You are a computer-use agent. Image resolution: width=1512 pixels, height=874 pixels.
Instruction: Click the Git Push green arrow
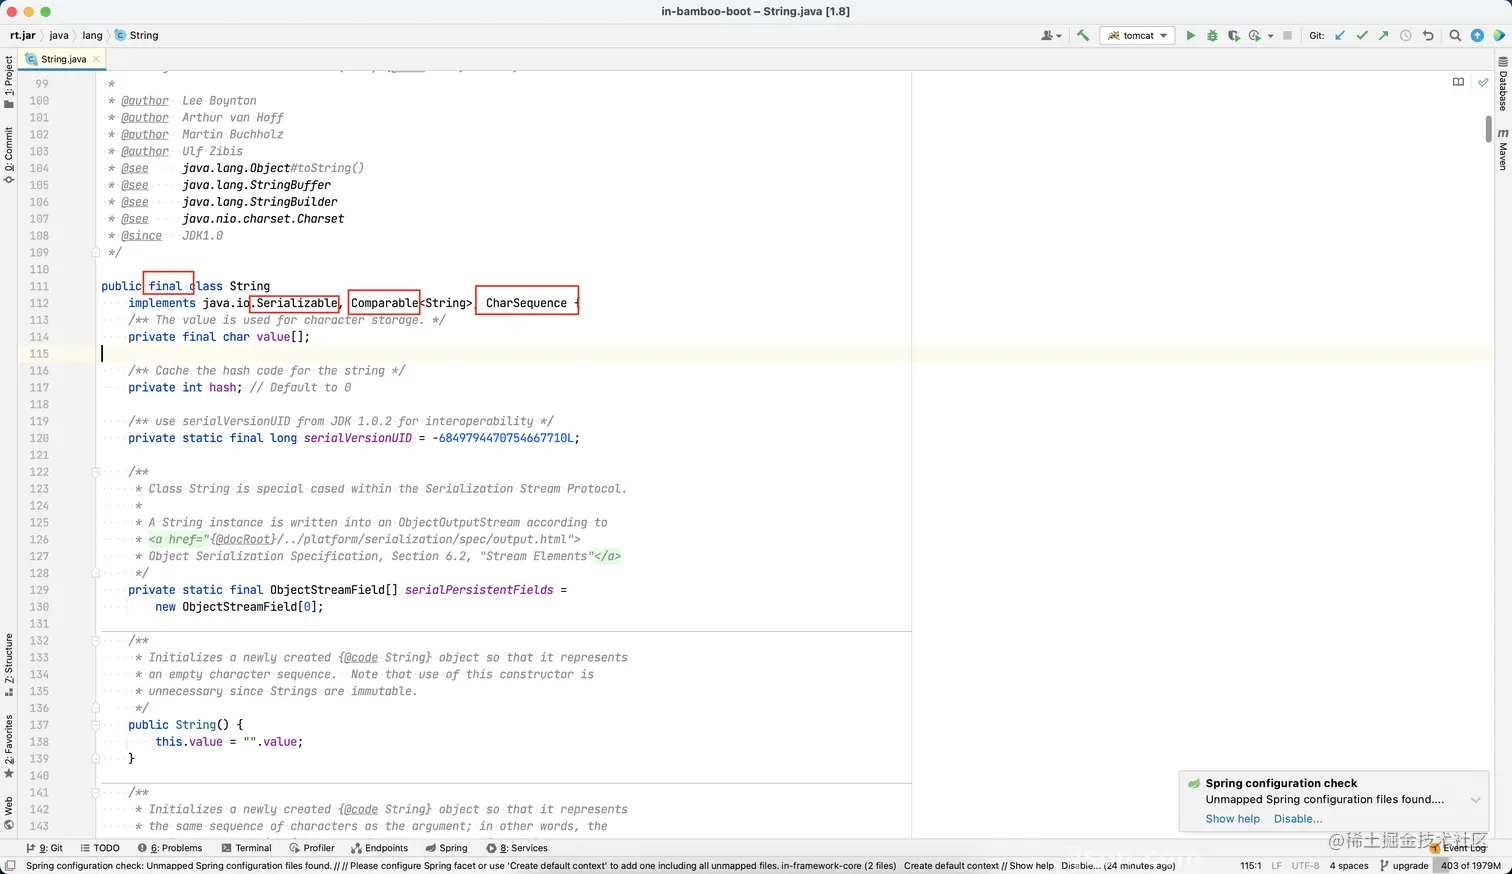1383,35
